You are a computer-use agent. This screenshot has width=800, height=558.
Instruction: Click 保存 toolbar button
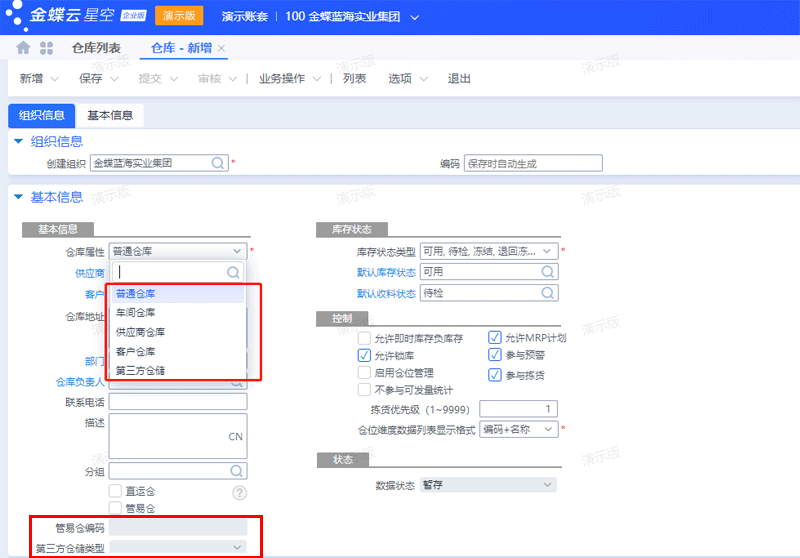coord(91,79)
